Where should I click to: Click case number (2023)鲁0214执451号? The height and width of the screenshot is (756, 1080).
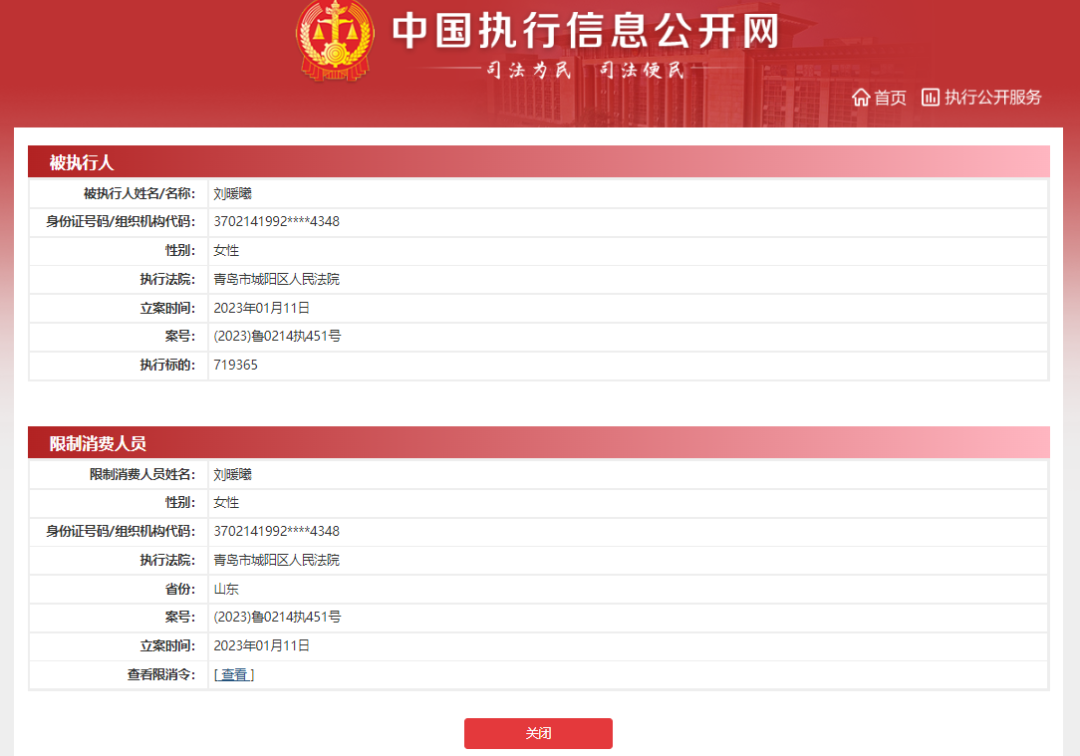(276, 337)
